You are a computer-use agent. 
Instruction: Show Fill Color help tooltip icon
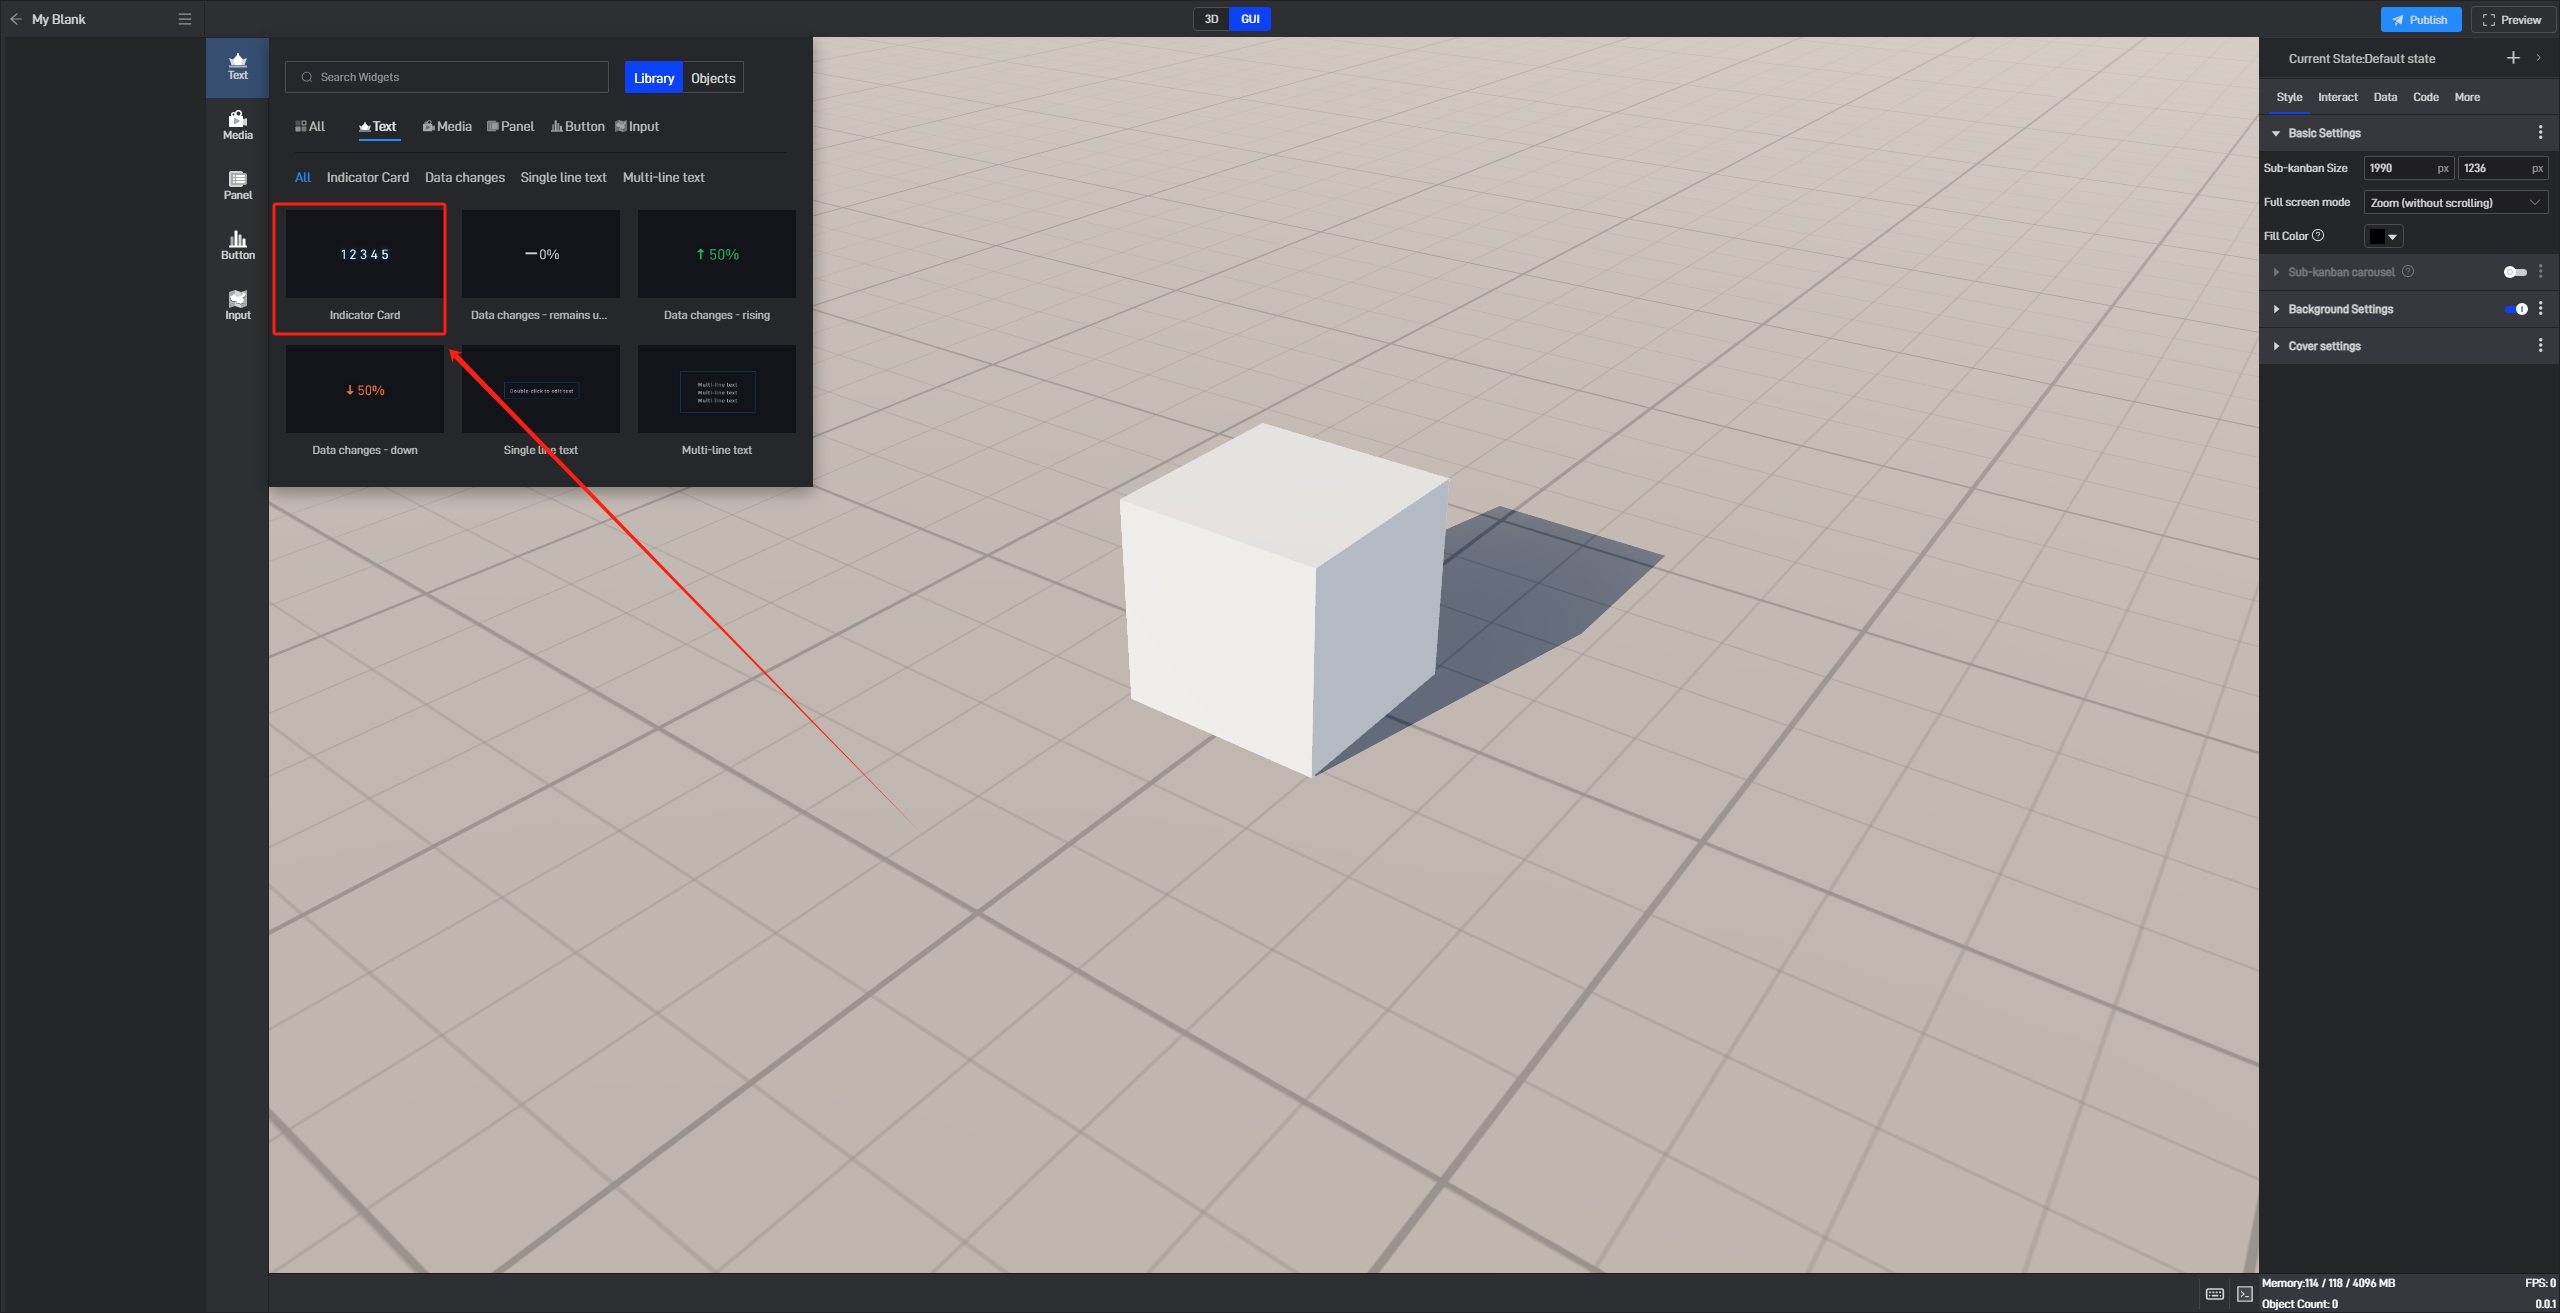pyautogui.click(x=2318, y=236)
